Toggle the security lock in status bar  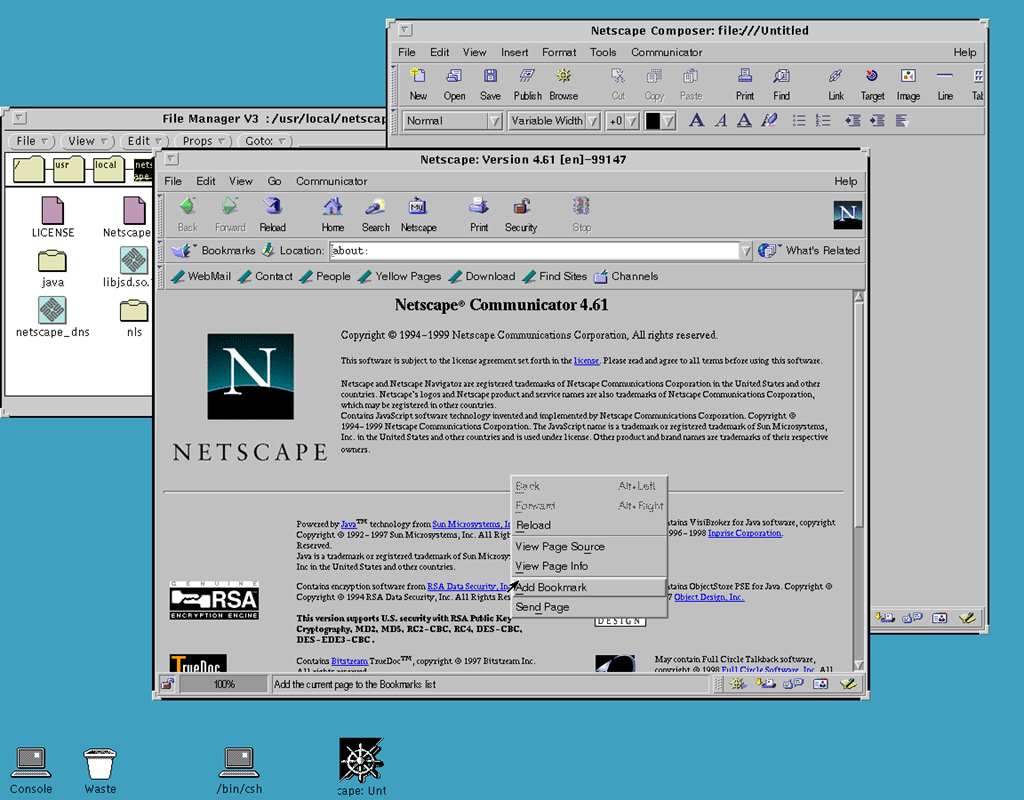pos(168,684)
